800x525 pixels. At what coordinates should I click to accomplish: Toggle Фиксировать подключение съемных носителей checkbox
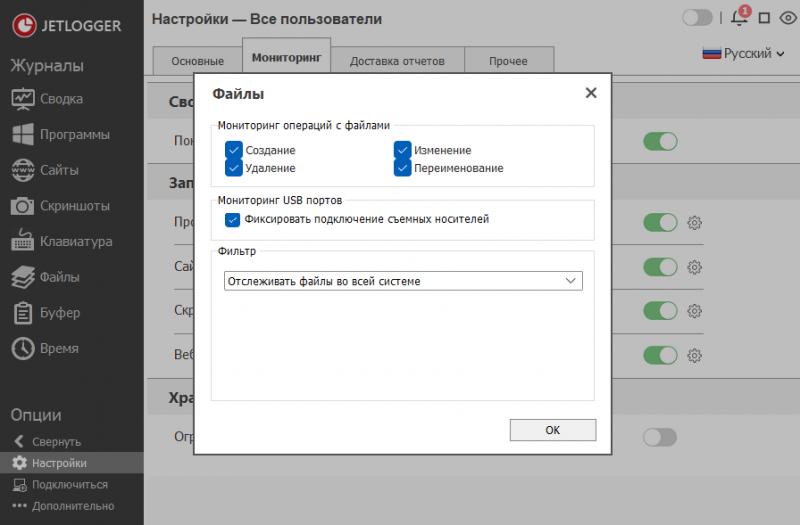click(234, 219)
